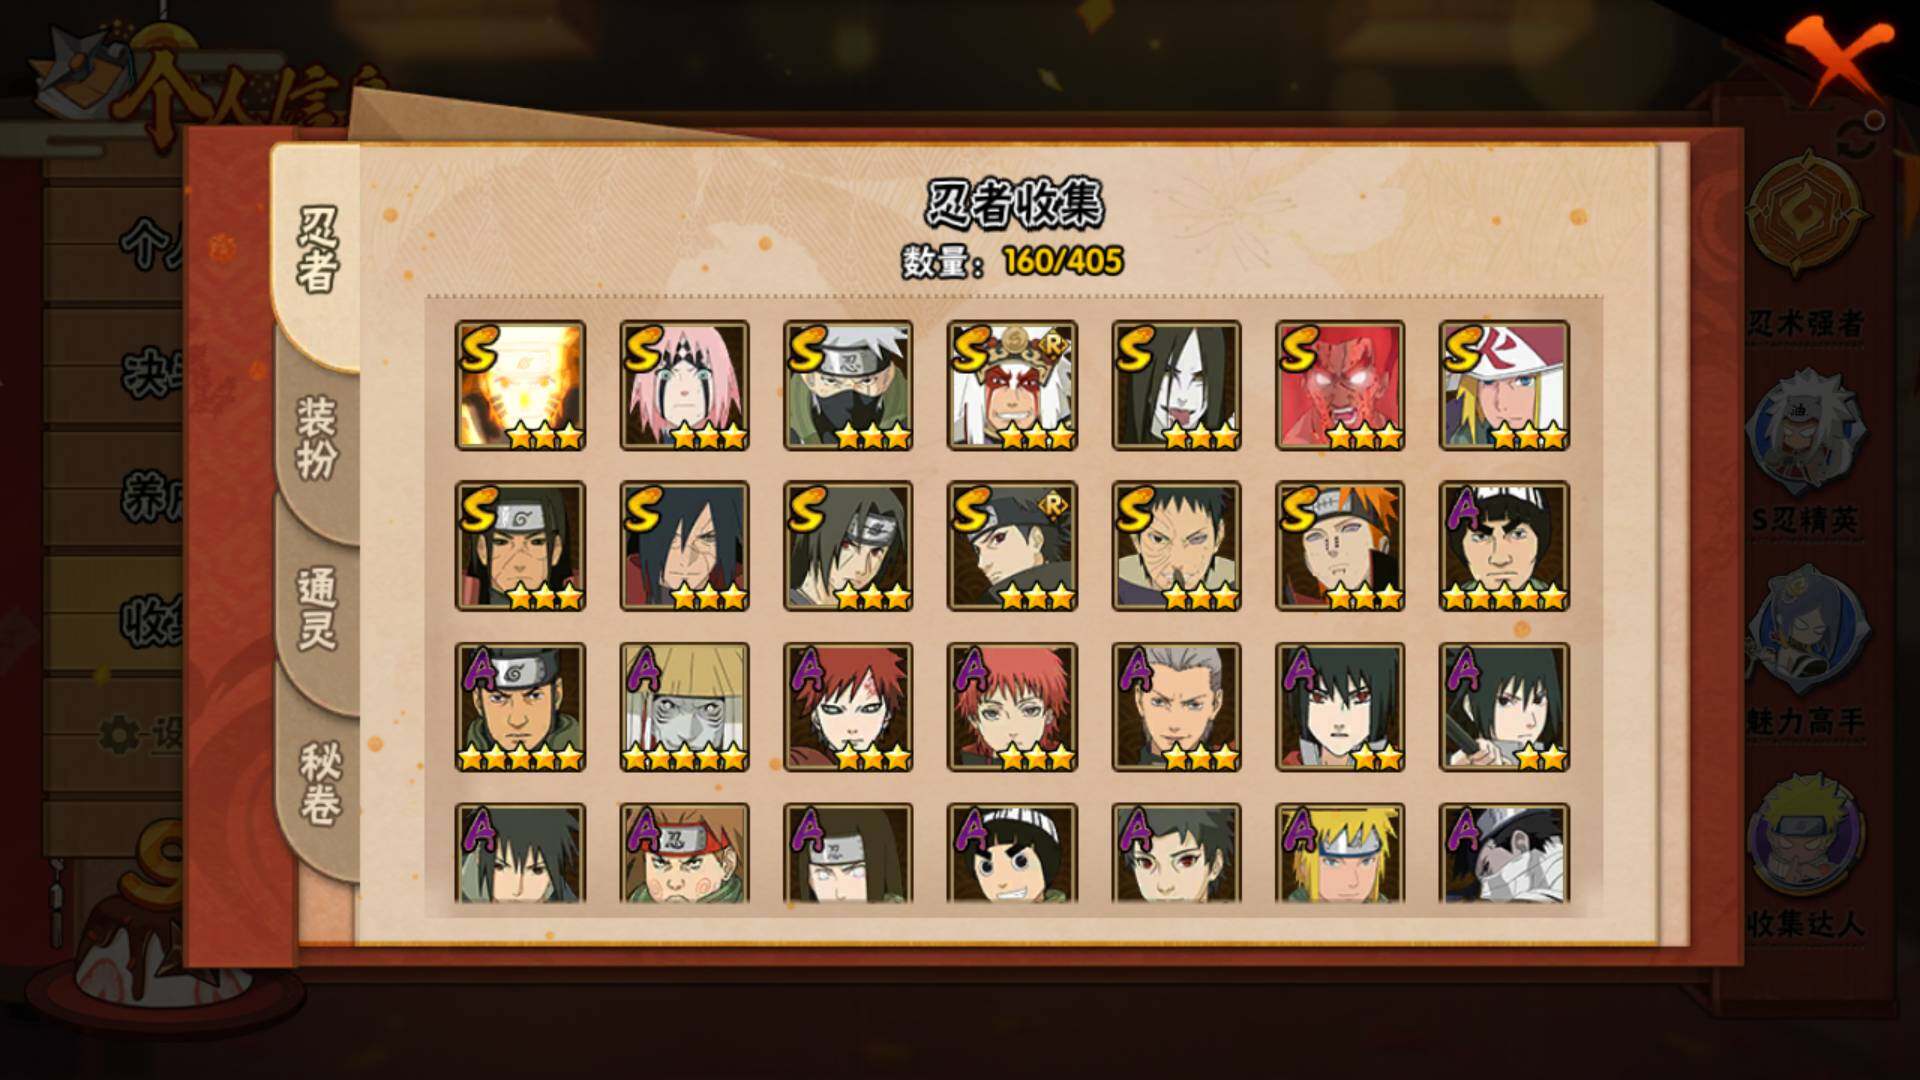Screen dimensions: 1920x1080
Task: Open the Orochimaru S-rank ninja card
Action: (x=1176, y=385)
